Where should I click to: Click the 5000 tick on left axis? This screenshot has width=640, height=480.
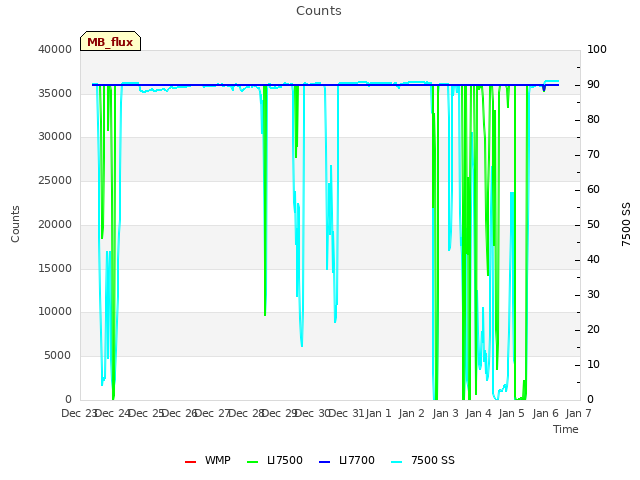coord(58,356)
